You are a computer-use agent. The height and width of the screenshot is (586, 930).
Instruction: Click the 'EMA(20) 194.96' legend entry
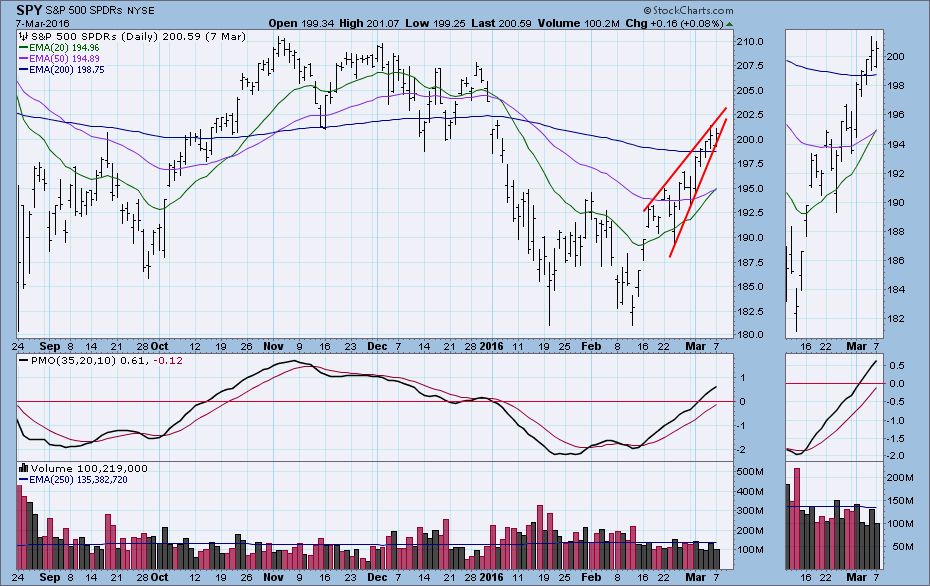pyautogui.click(x=64, y=48)
